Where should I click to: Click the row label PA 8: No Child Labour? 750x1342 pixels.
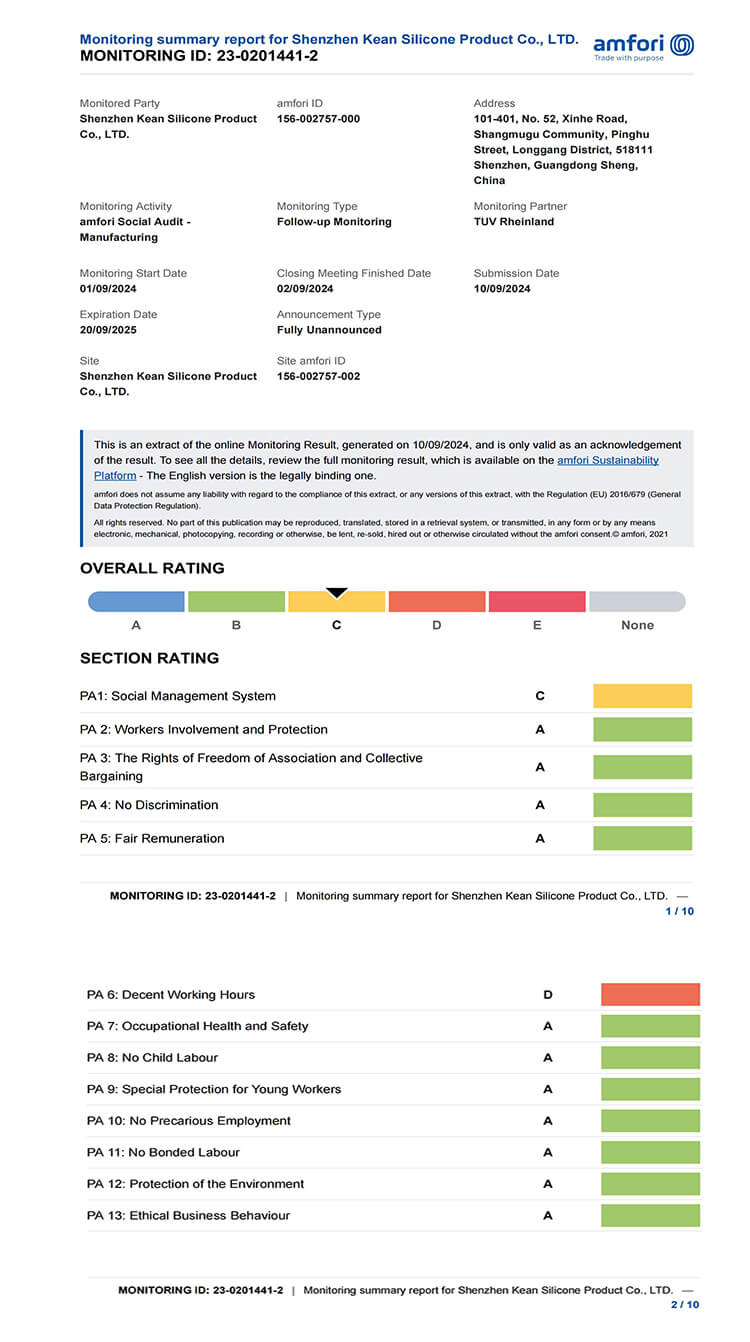152,1057
